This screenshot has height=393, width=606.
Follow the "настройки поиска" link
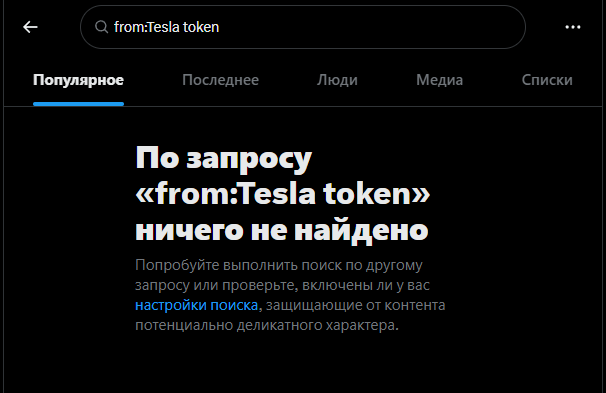click(196, 305)
